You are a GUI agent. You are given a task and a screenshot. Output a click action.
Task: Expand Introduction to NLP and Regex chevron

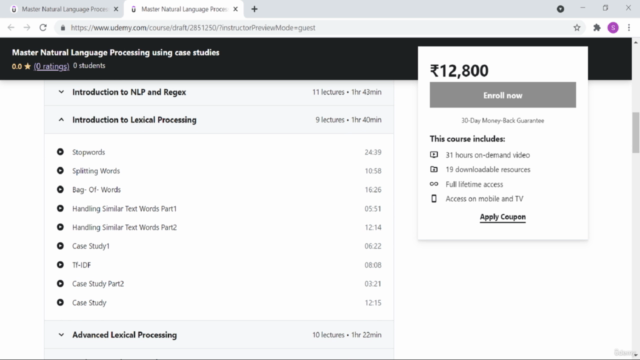[x=61, y=92]
